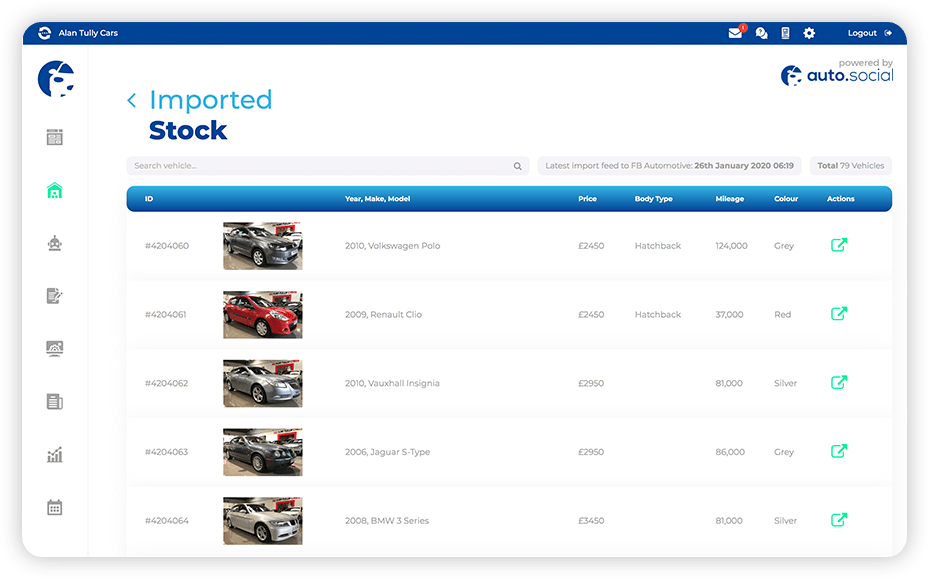Click the 124,000 mileage value
This screenshot has width=929, height=579.
point(731,246)
